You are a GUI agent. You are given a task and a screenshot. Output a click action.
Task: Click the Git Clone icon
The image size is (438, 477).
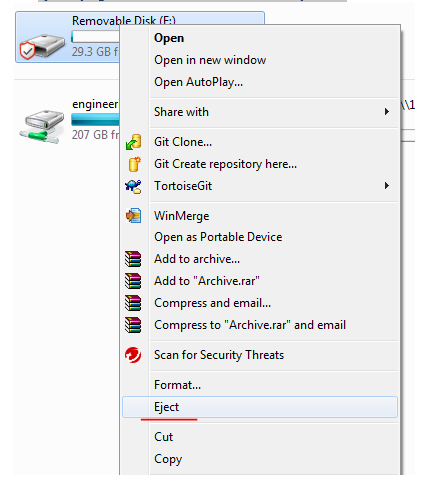pos(134,142)
